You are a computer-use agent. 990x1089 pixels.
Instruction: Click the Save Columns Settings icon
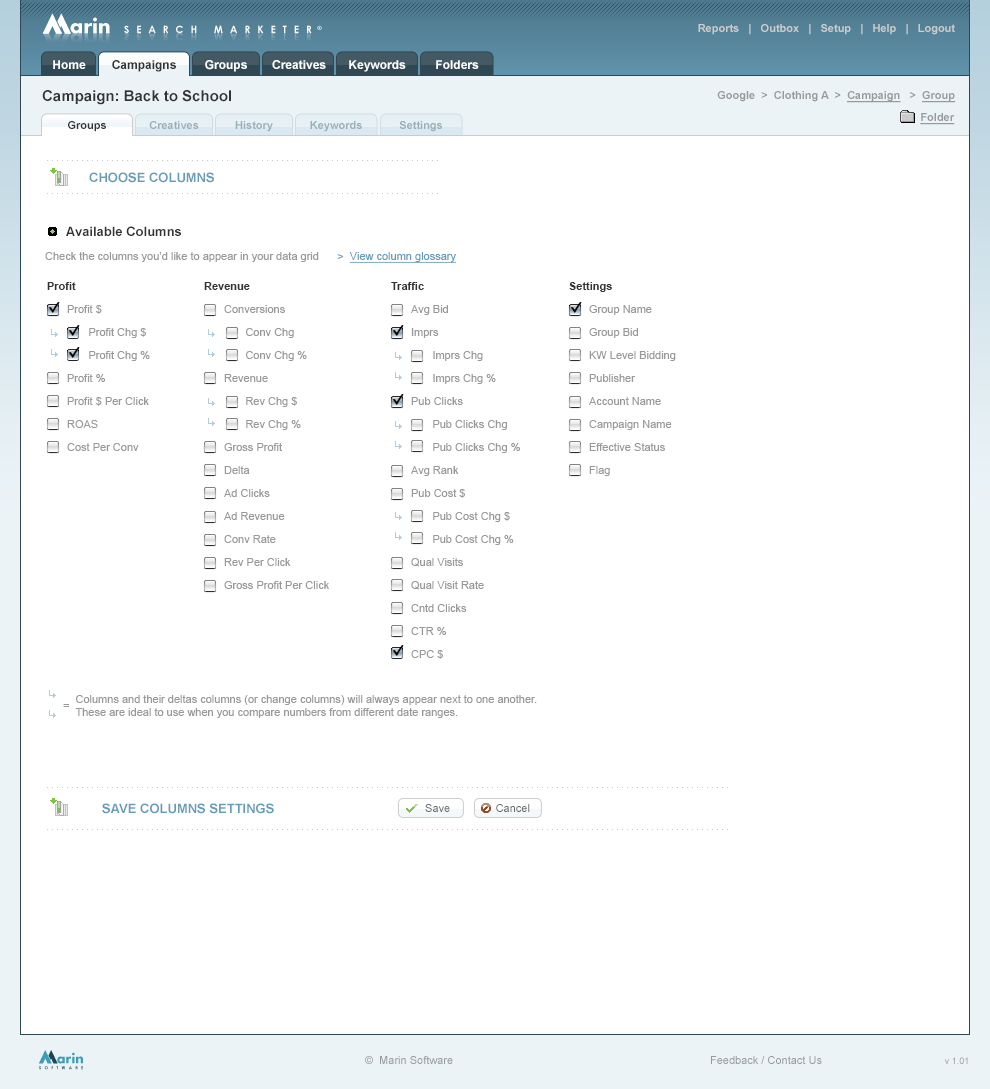[59, 808]
